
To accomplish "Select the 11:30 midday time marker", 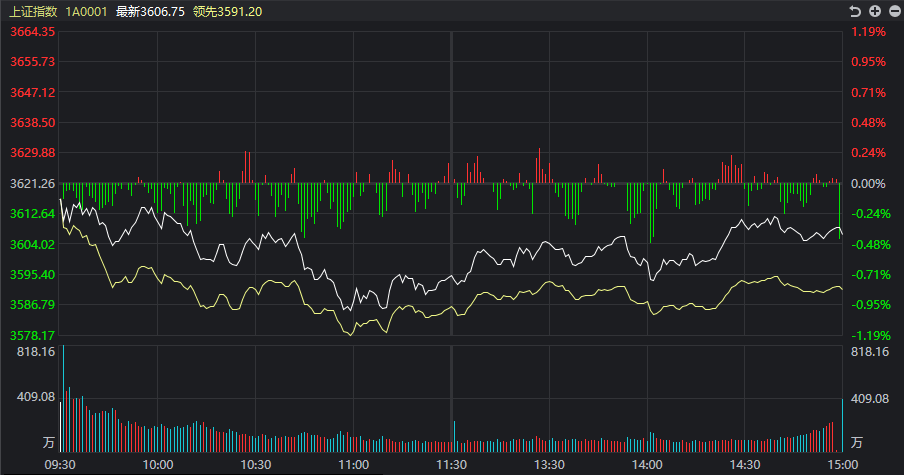I will tap(452, 465).
